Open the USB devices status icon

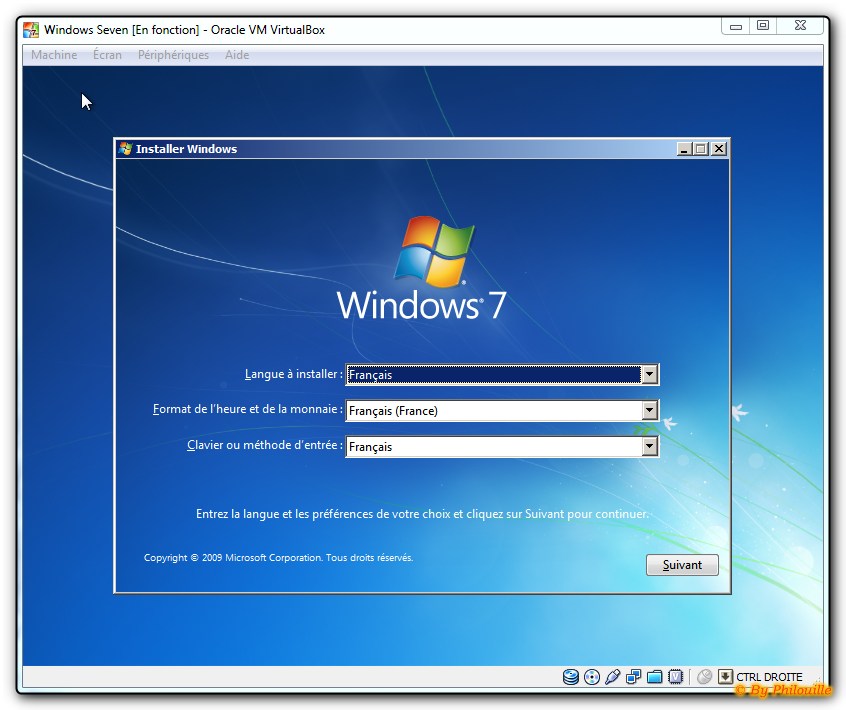pos(613,677)
